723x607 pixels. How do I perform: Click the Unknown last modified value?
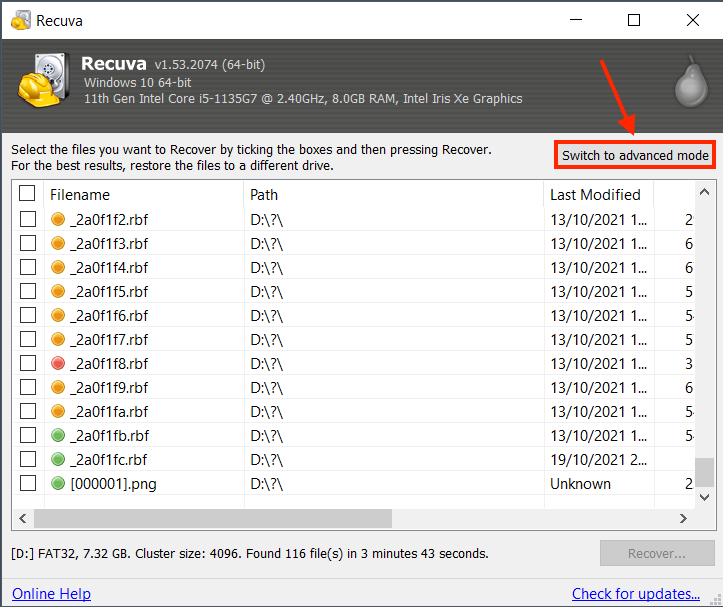(x=580, y=483)
